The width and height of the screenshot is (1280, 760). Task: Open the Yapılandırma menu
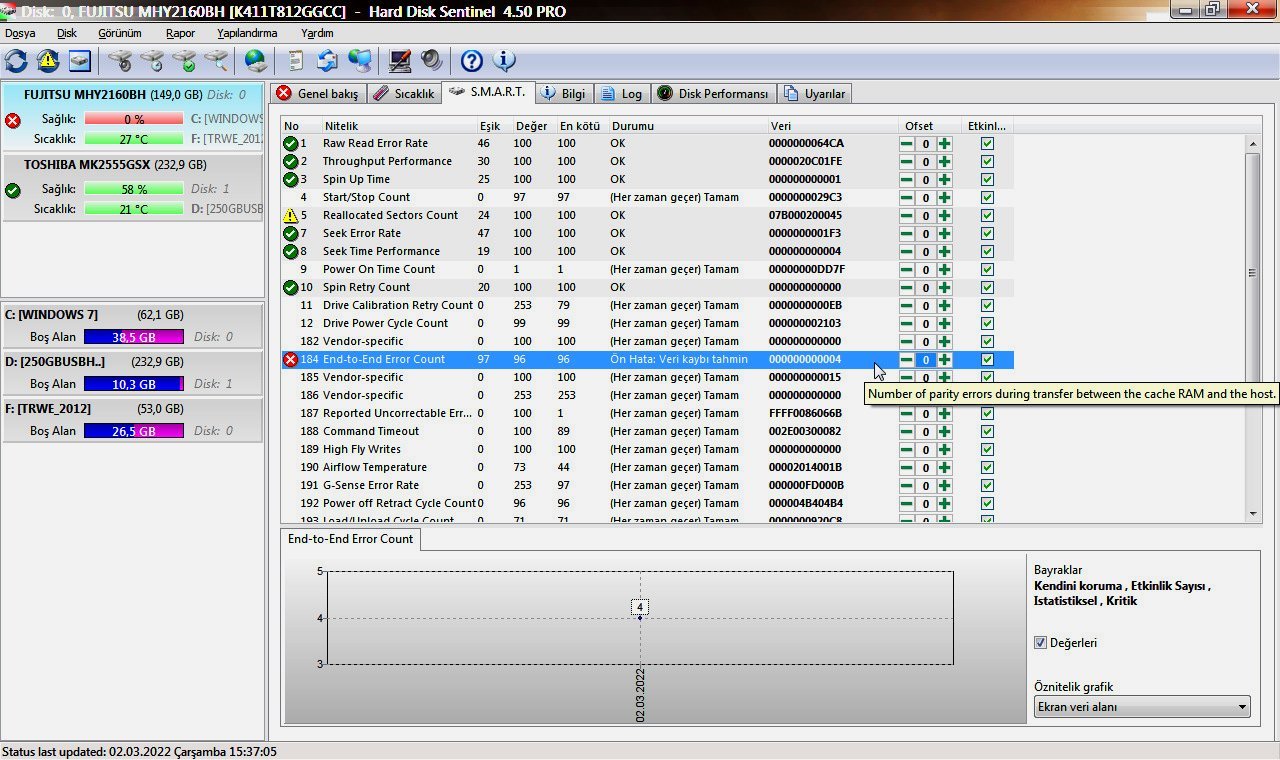[247, 33]
